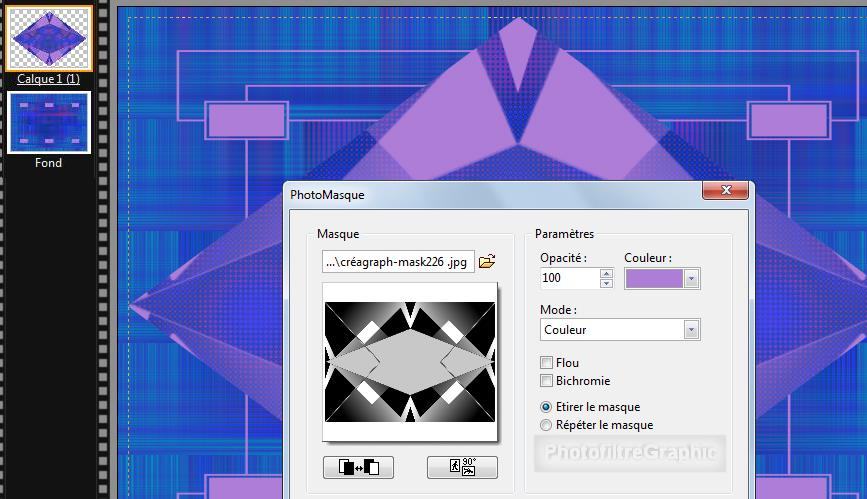This screenshot has height=499, width=867.
Task: Click the black-and-white mask preview image
Action: pos(409,361)
